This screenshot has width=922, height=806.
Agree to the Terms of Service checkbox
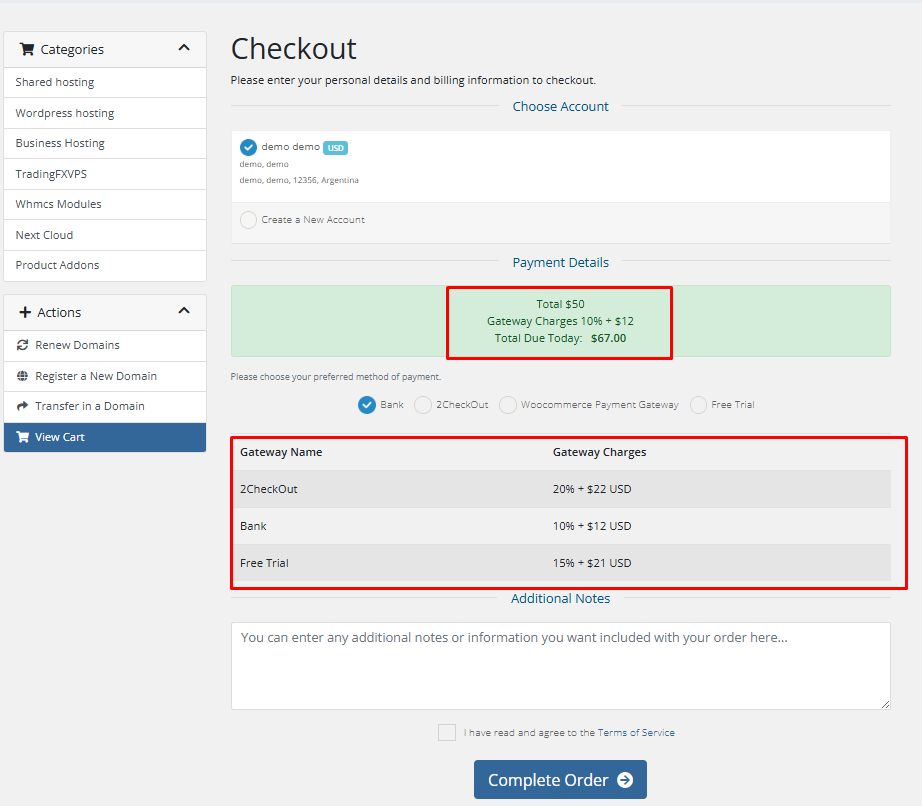tap(447, 733)
